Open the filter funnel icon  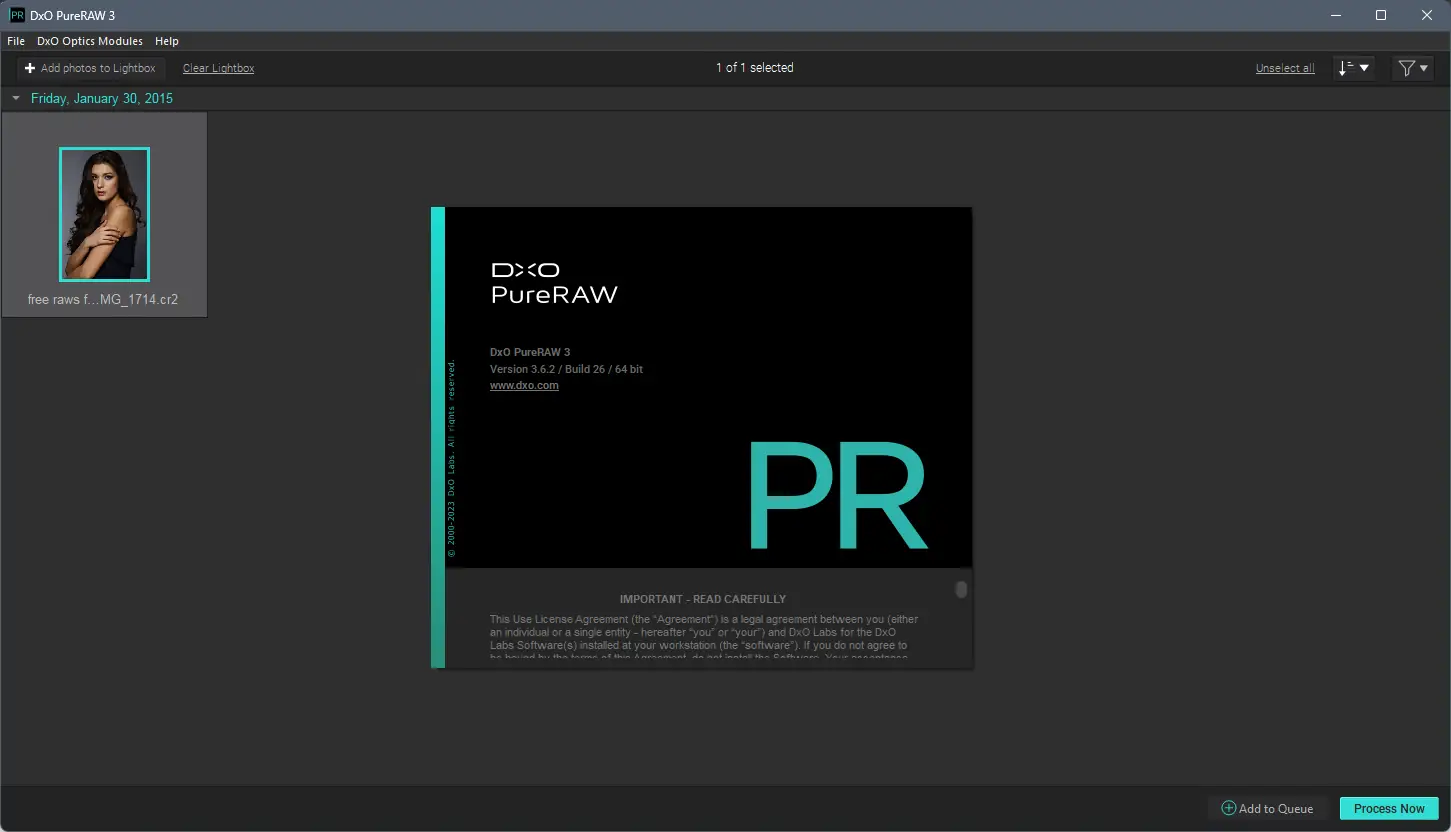point(1407,67)
